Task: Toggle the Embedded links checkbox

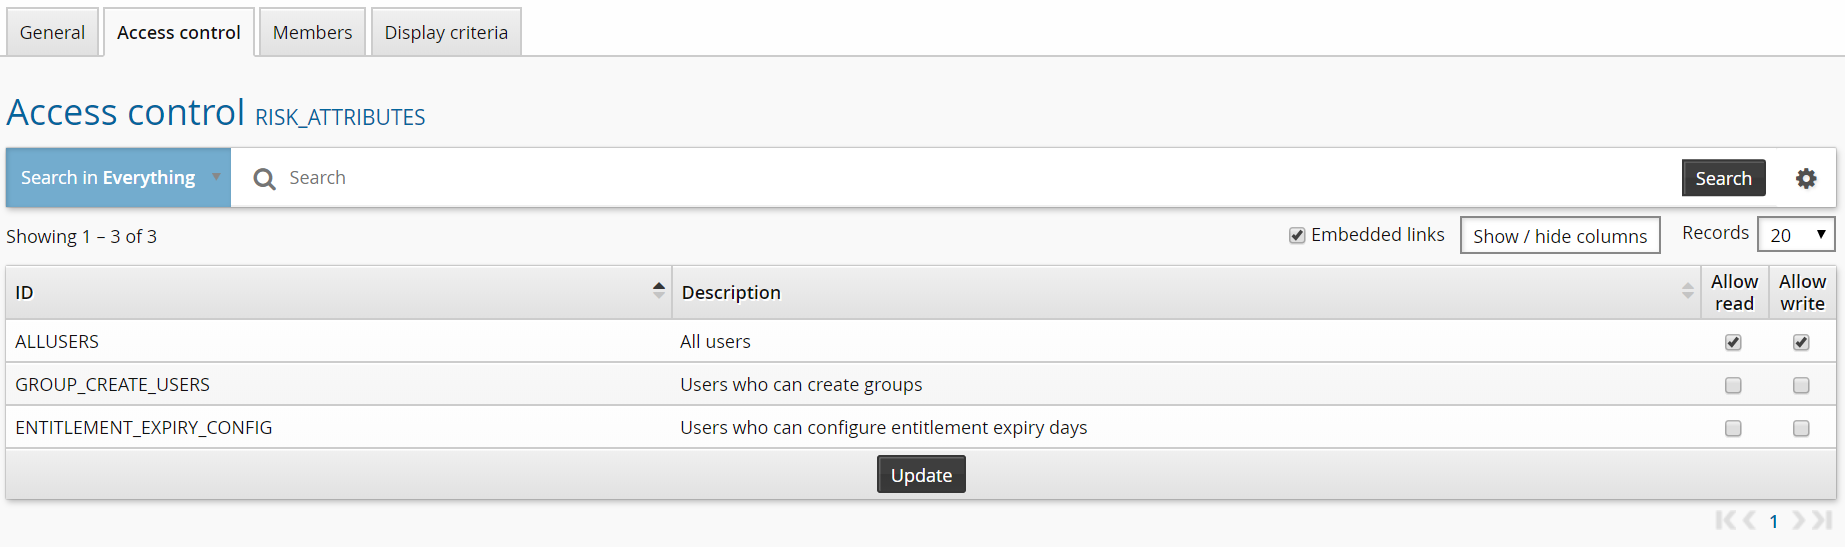Action: [1297, 236]
